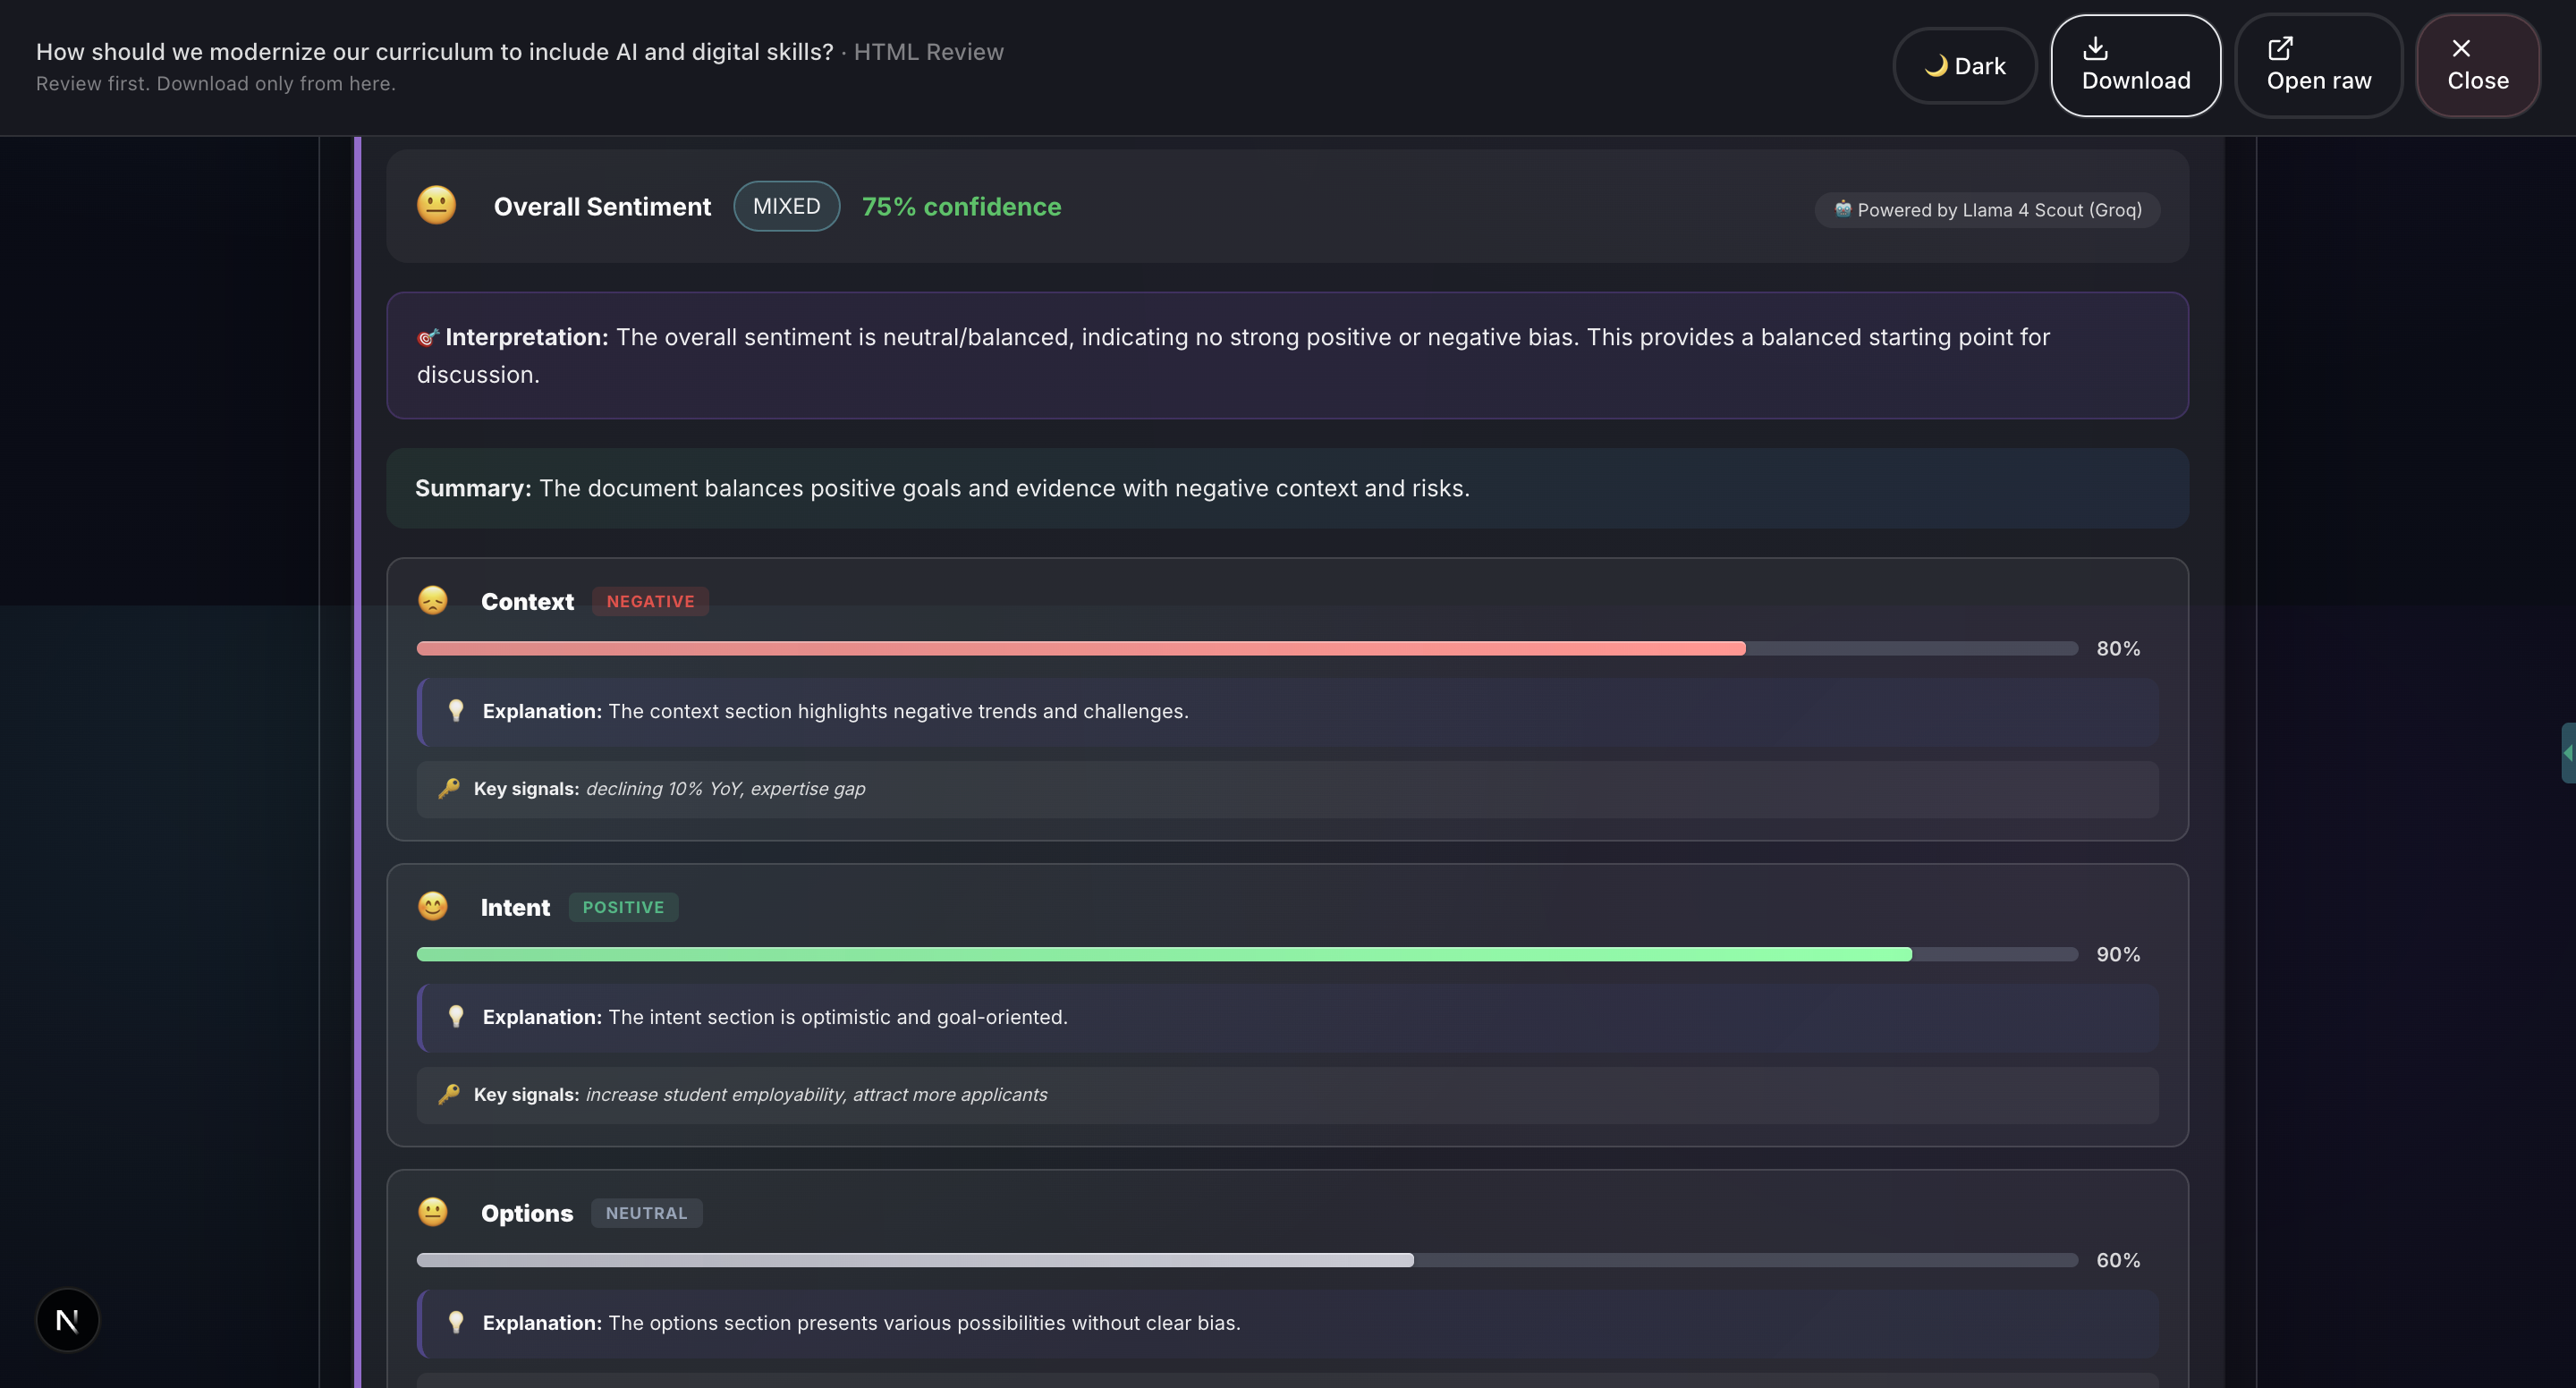Toggle the Dark theme moon button

click(1964, 66)
